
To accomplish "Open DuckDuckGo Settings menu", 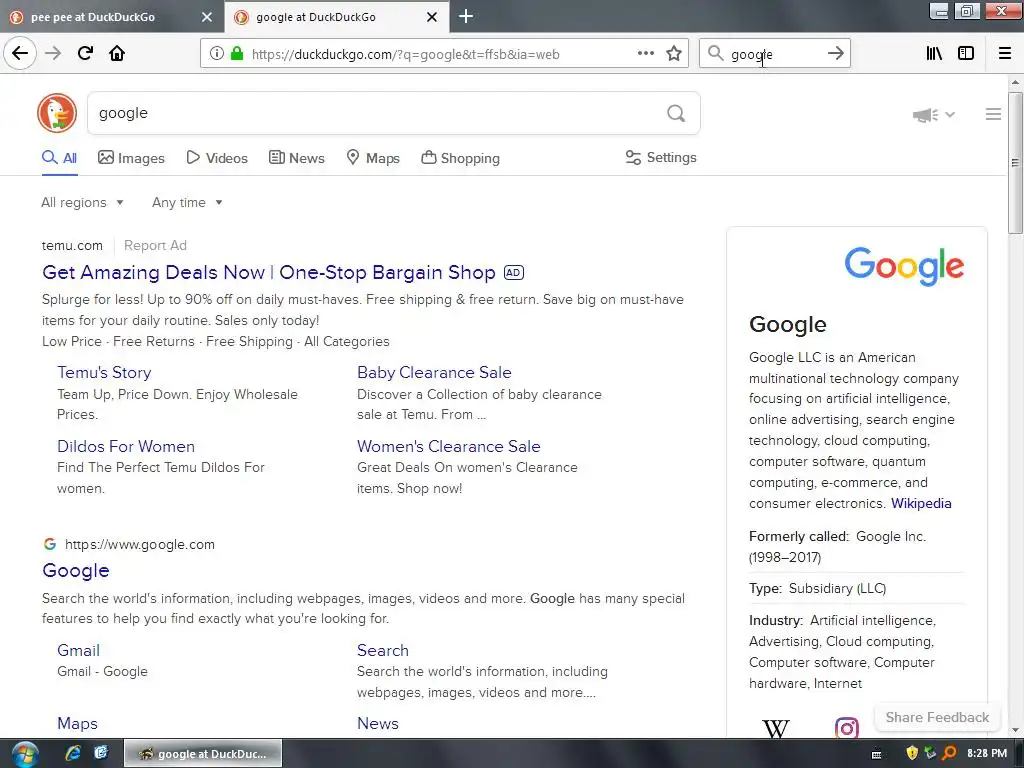I will click(661, 157).
